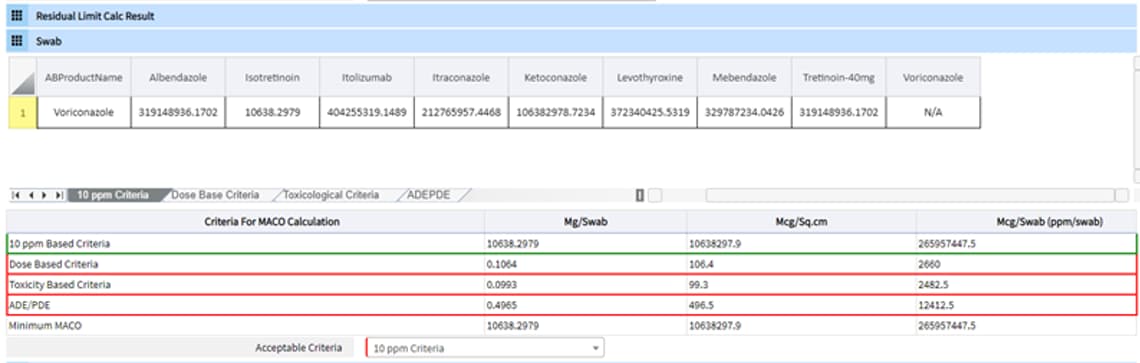Click the Voriconazole column header

coord(933,77)
